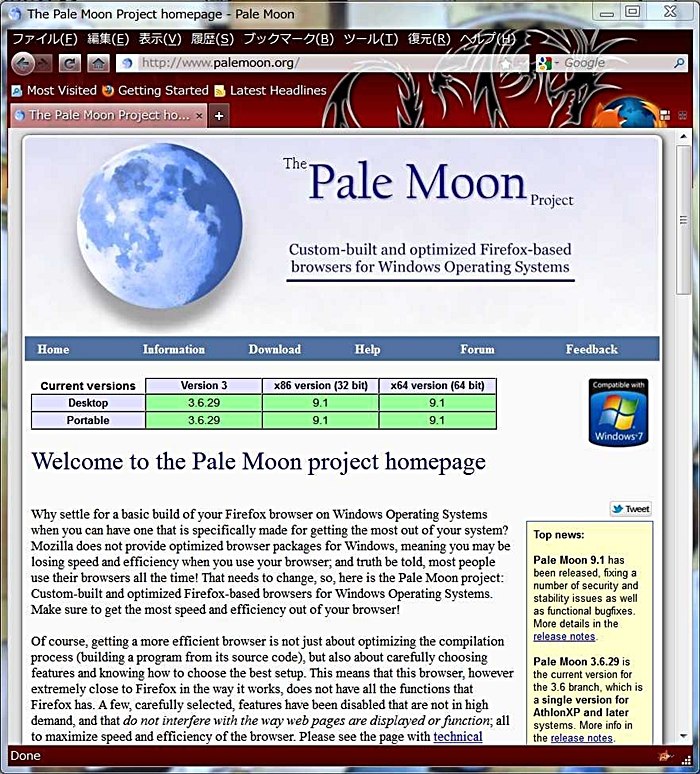Open the Google search engine selector
The height and width of the screenshot is (774, 700).
pos(547,63)
